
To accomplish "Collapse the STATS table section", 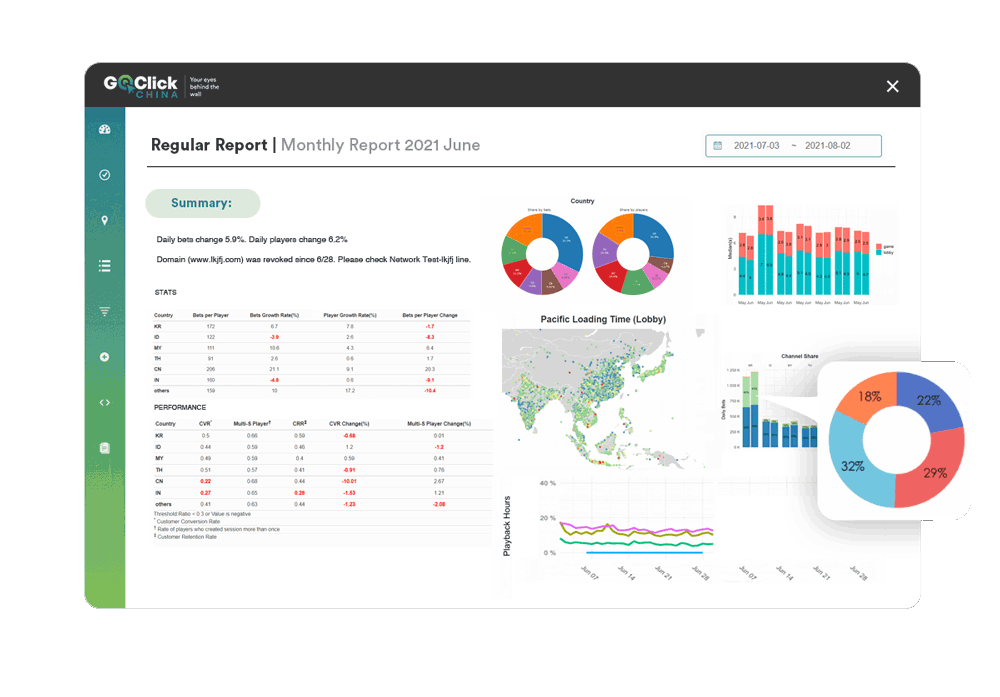I will [x=165, y=292].
